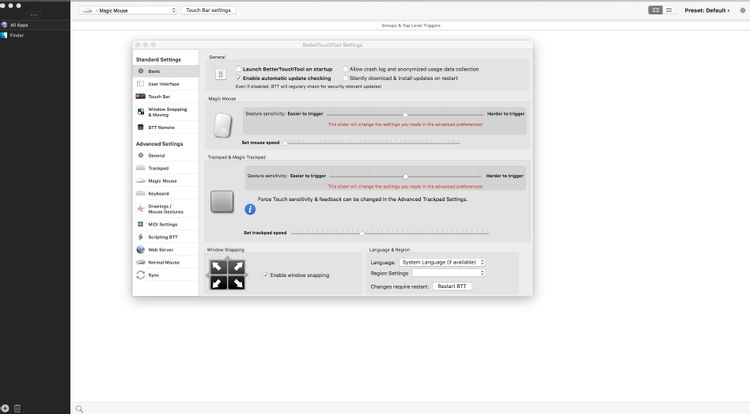Viewport: 750px width, 414px height.
Task: Toggle Enable window snapping checkbox
Action: [265, 275]
